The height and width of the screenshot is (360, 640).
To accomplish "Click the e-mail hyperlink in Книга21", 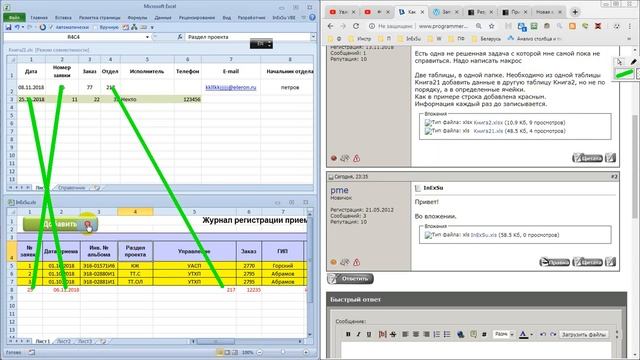I will 231,87.
